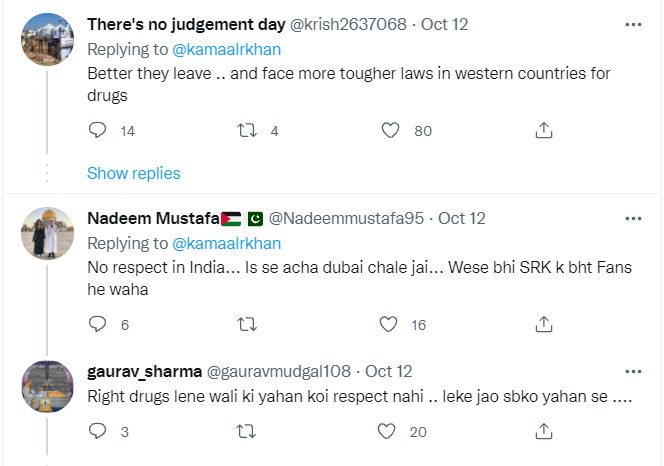Share gaurav_sharma's tweet

tap(543, 431)
